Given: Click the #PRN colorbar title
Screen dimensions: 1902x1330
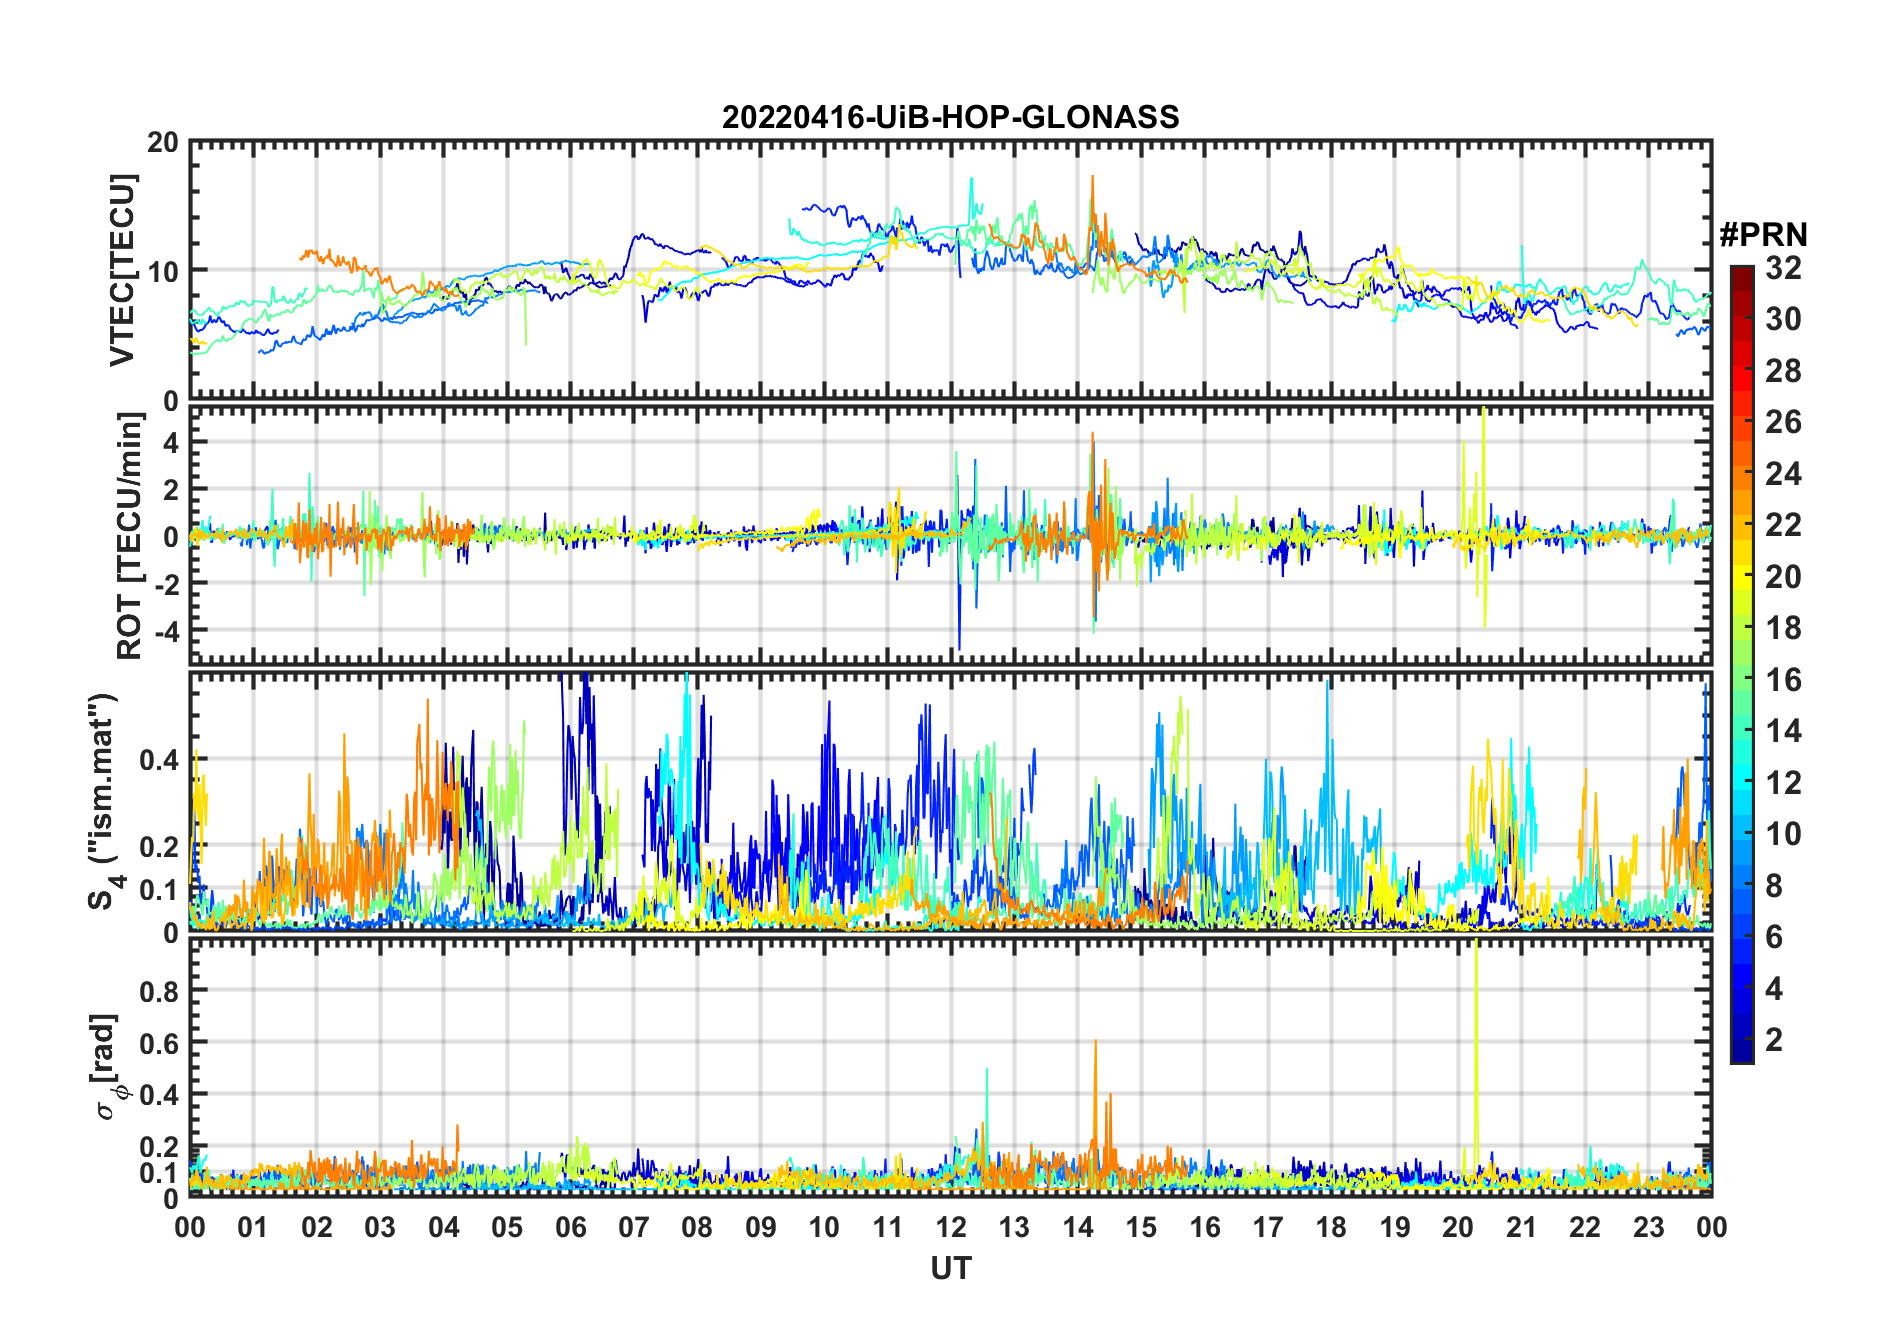Looking at the screenshot, I should click(1763, 235).
